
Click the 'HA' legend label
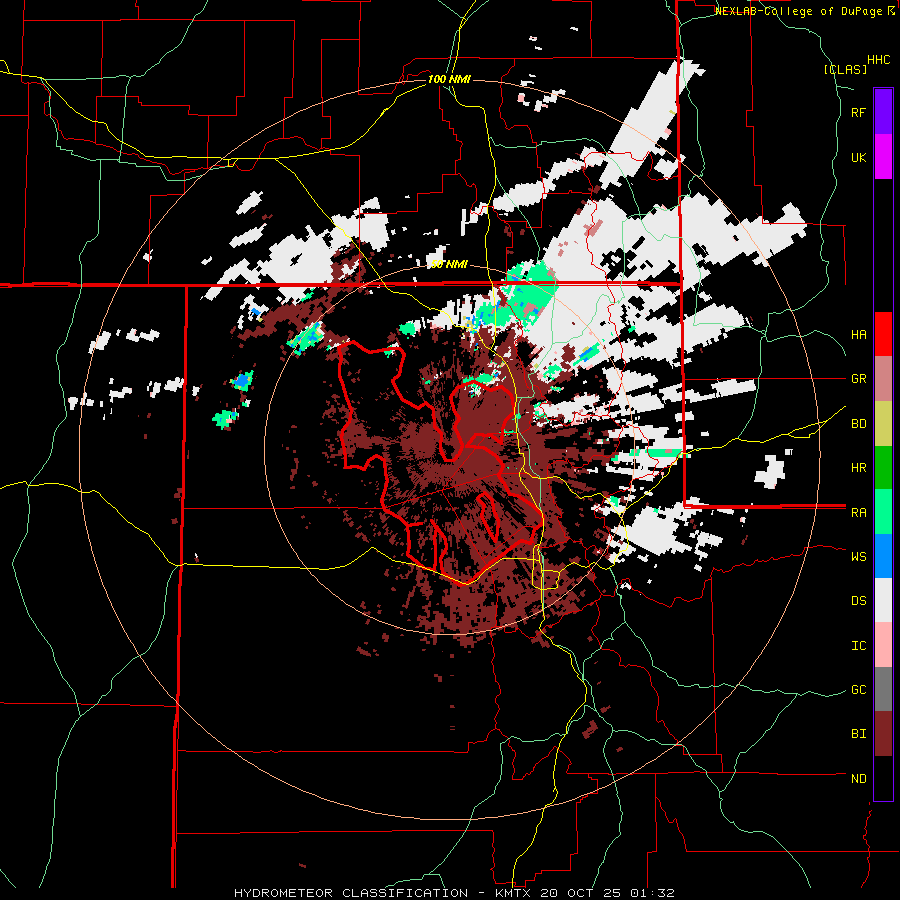(x=858, y=334)
